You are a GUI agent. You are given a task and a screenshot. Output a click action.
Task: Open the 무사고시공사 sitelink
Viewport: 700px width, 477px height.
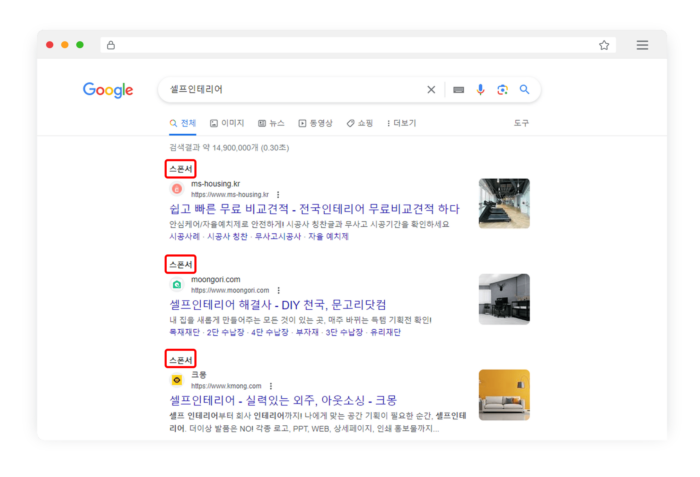click(278, 236)
